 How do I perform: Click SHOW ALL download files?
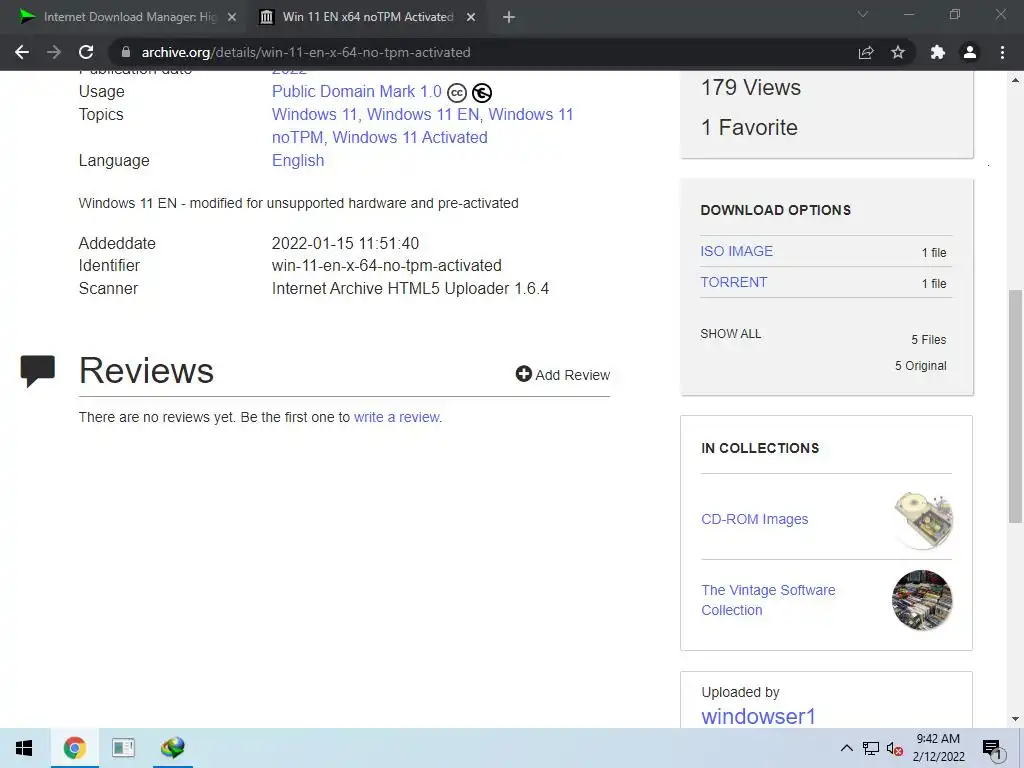tap(731, 334)
